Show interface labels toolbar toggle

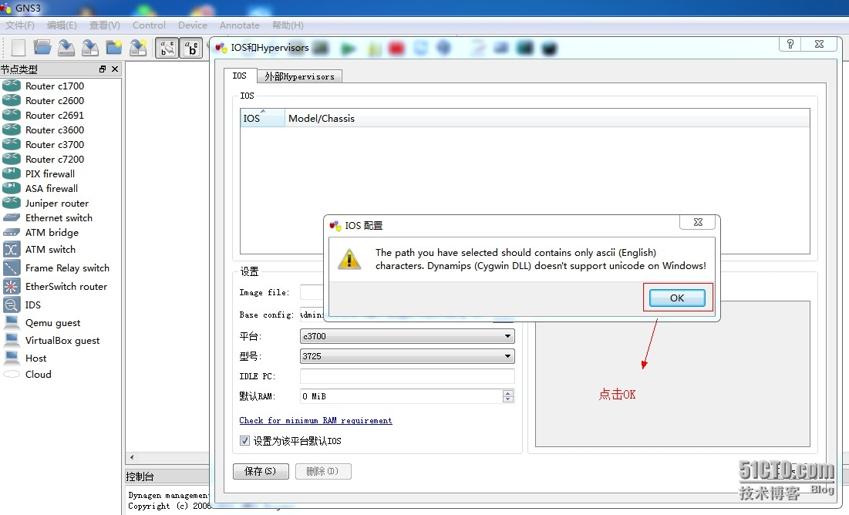pos(167,48)
